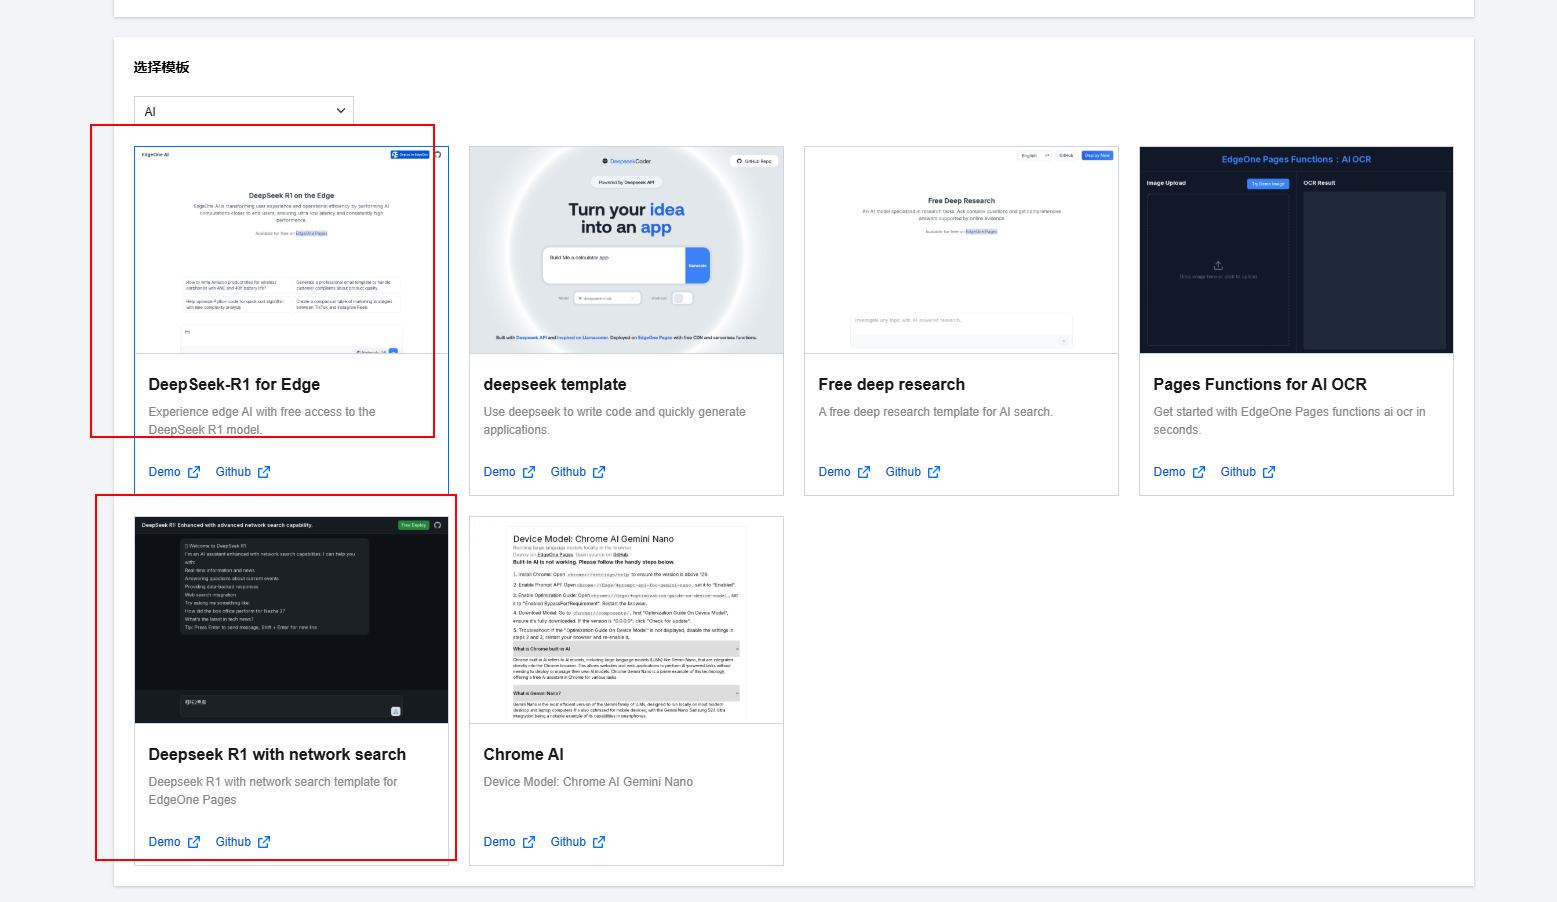Select the AI OCR template preview thumbnail

click(x=1296, y=250)
